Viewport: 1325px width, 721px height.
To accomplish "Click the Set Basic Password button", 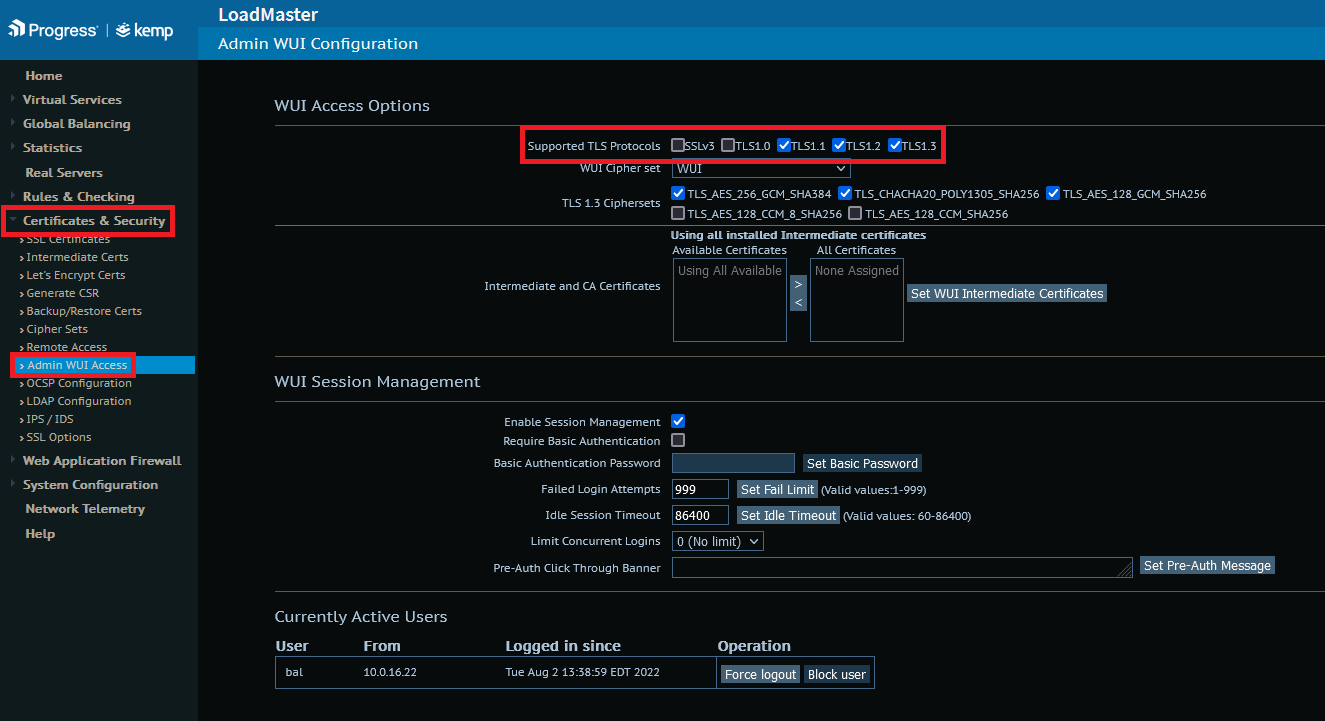I will pyautogui.click(x=862, y=463).
